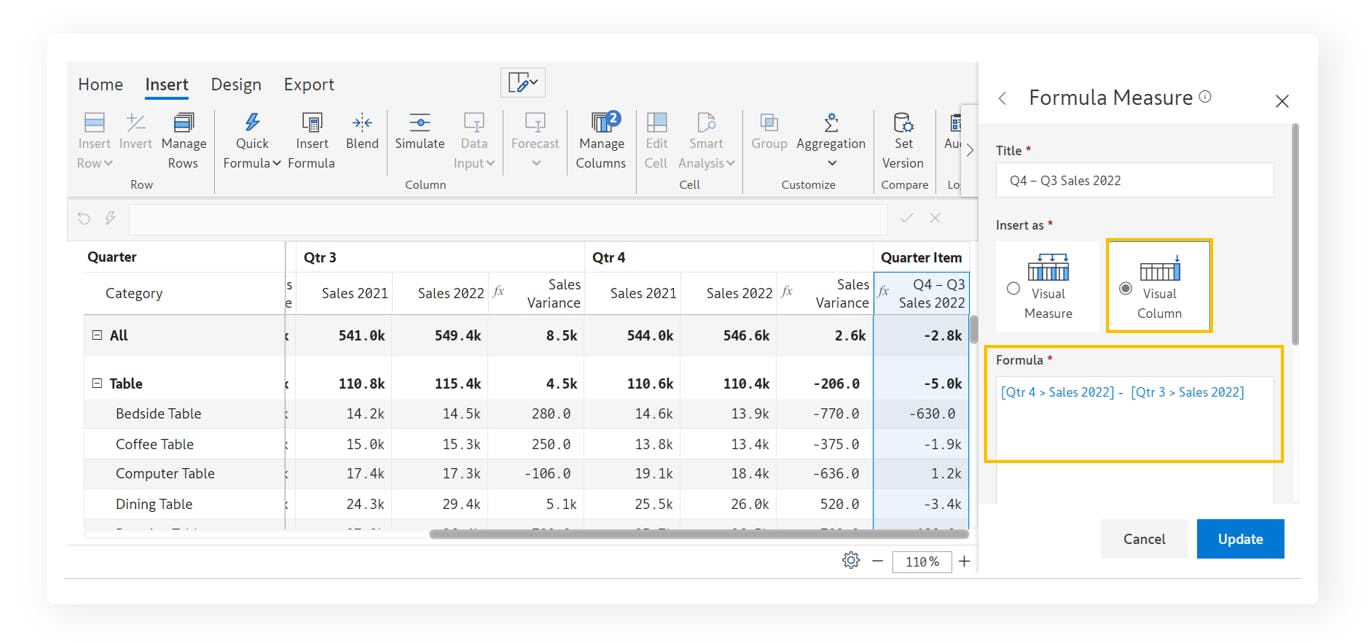
Task: Select the Visual Column radio button
Action: pos(1126,289)
